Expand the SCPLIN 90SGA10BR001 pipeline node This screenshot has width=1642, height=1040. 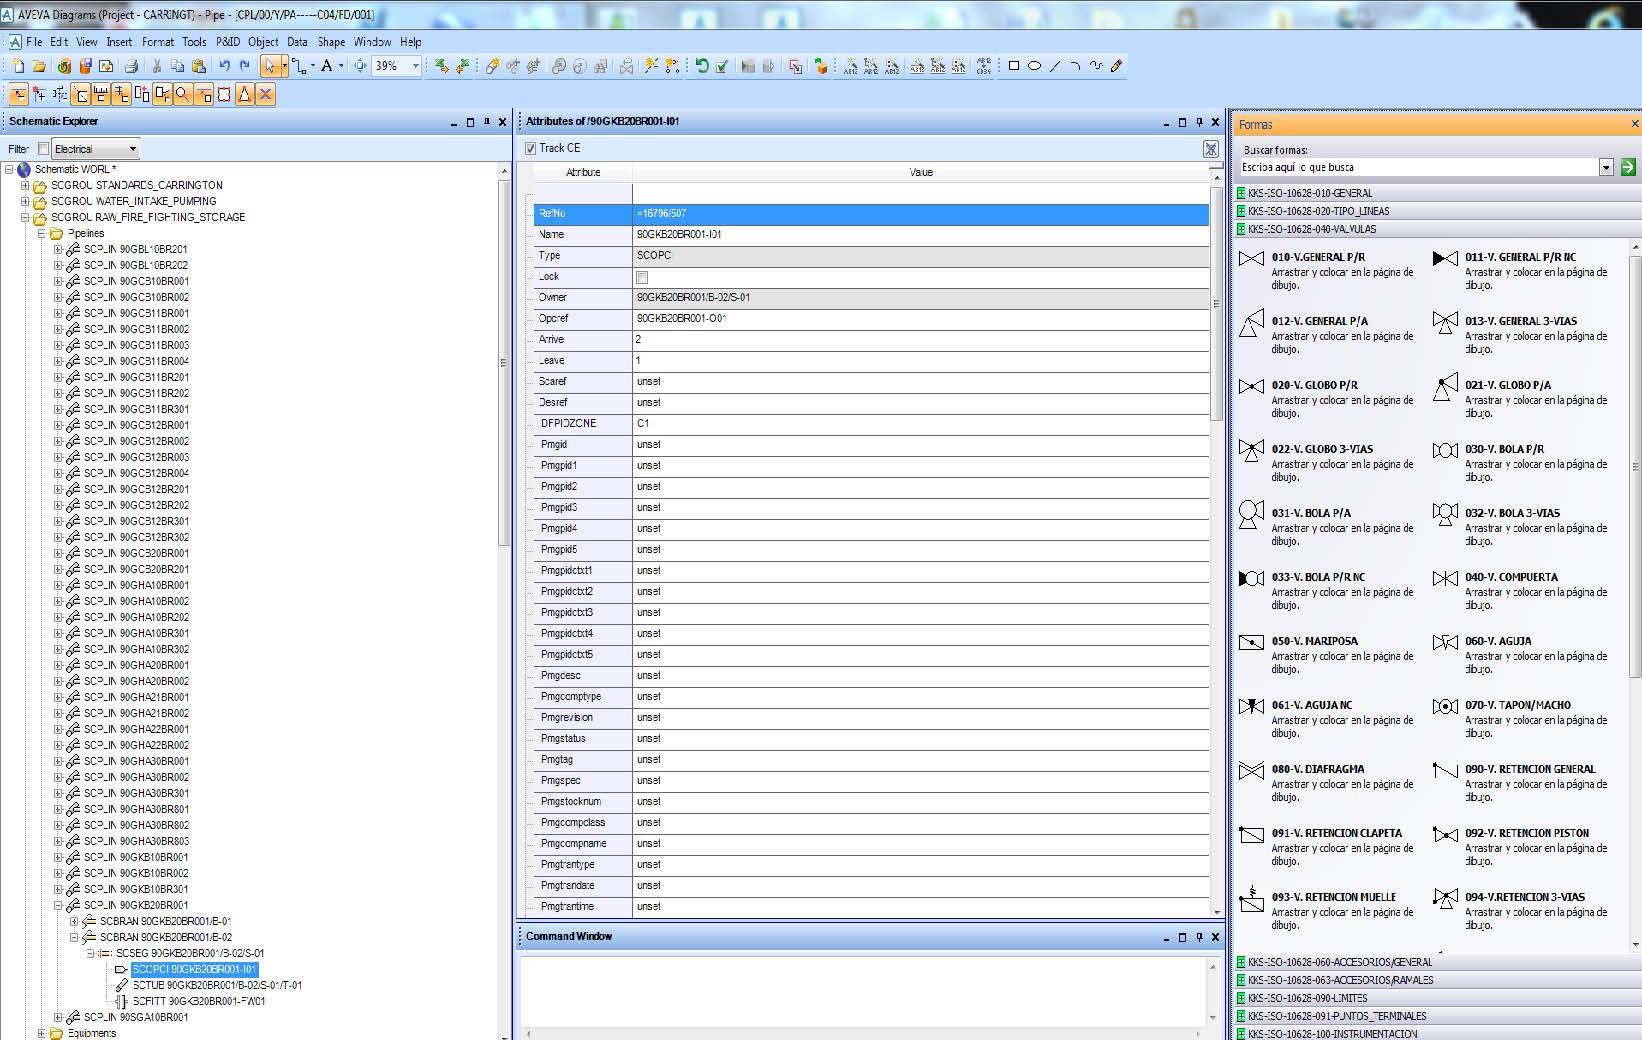[57, 1017]
